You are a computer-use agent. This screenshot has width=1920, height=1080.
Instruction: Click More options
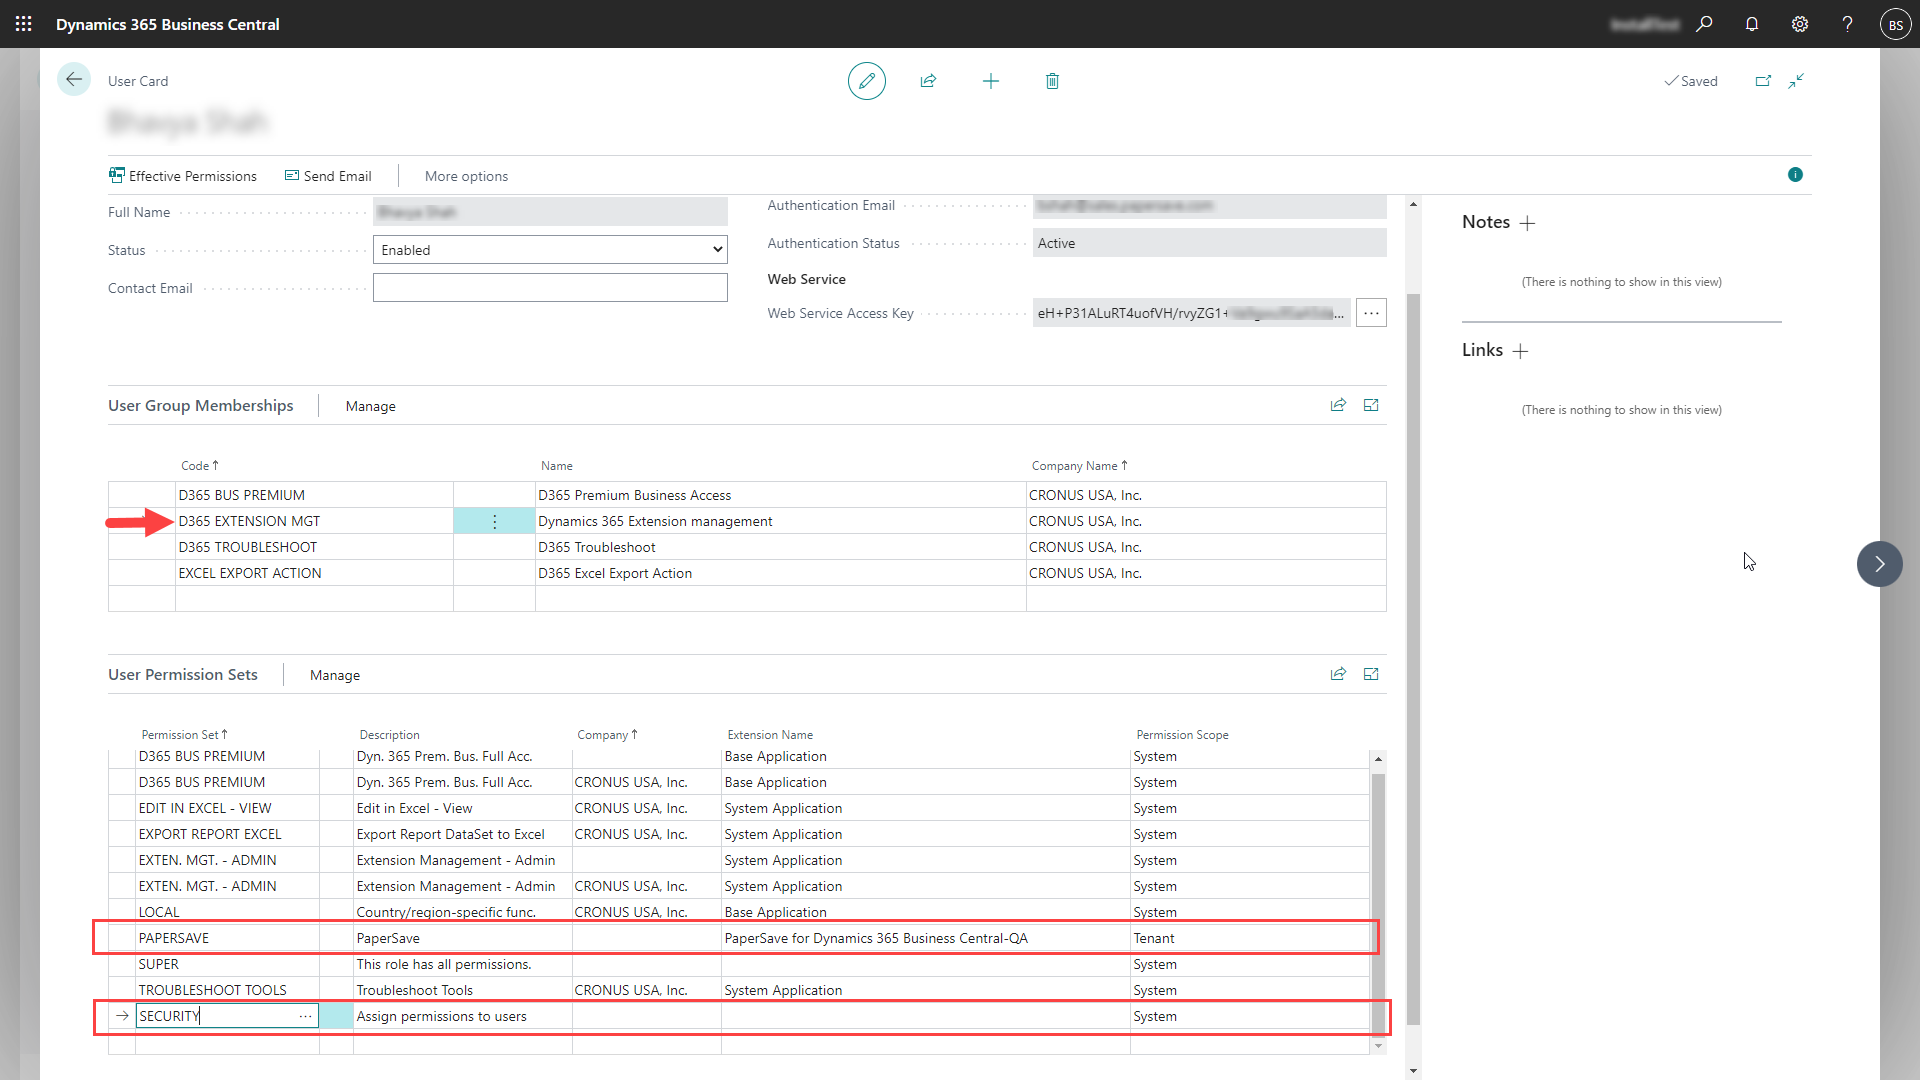point(466,176)
